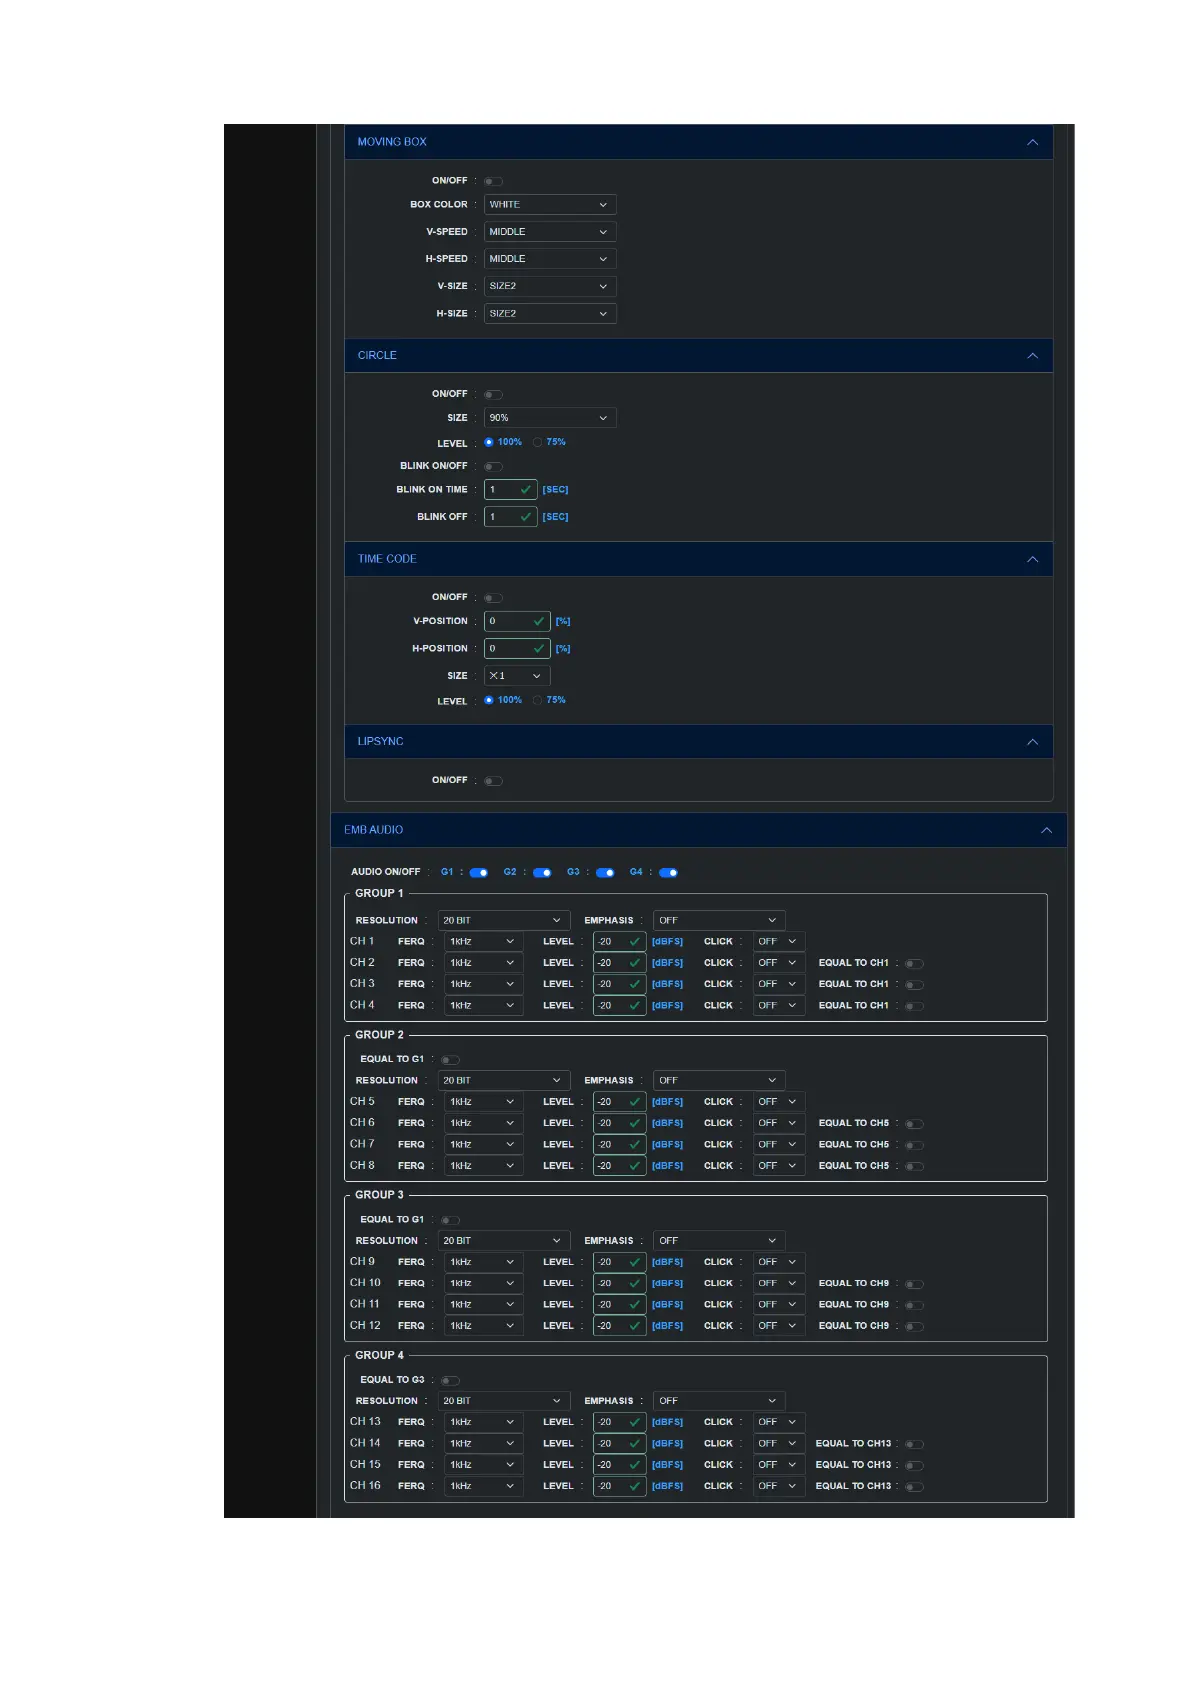Click the checkmark in BLINK ON TIME field
This screenshot has width=1191, height=1684.
525,490
